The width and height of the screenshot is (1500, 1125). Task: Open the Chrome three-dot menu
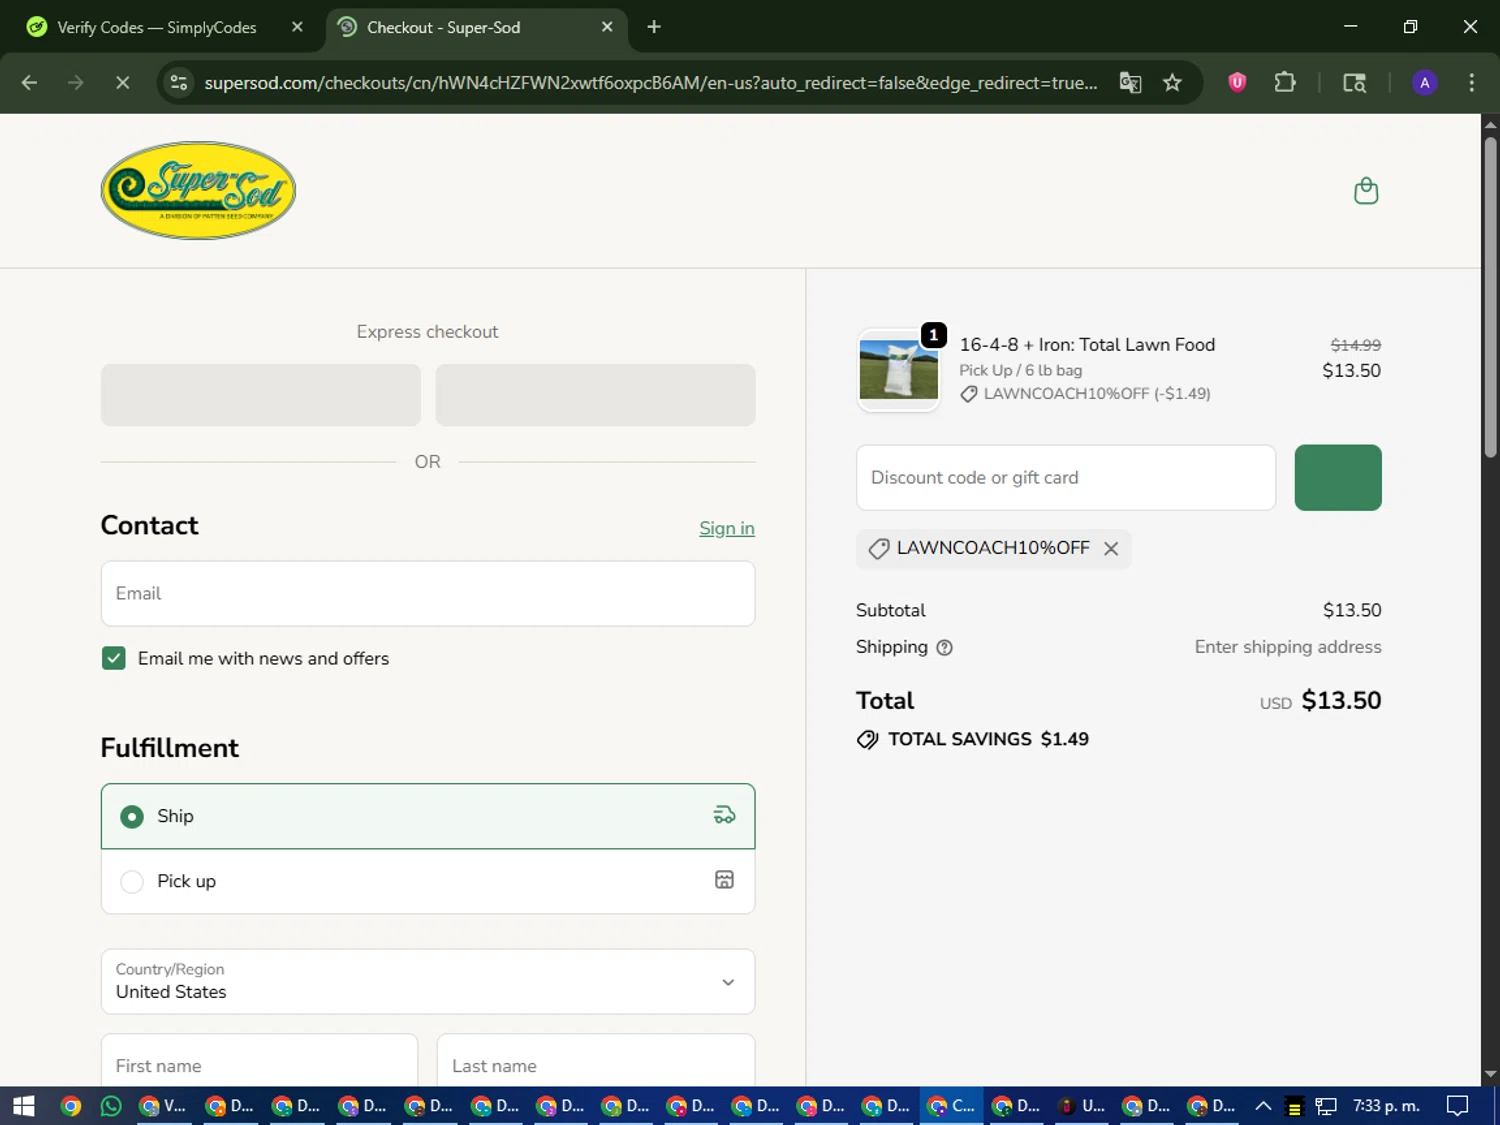click(x=1471, y=83)
